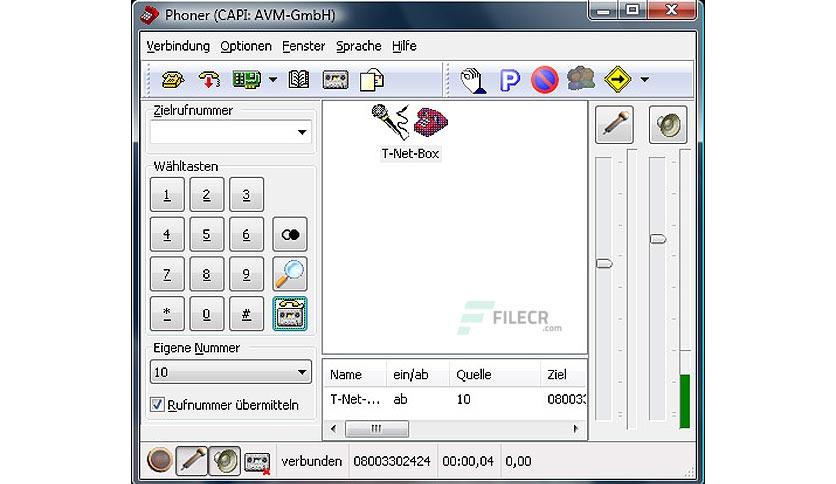Screen dimensions: 836x484
Task: Click the group conference call icon
Action: click(x=581, y=79)
